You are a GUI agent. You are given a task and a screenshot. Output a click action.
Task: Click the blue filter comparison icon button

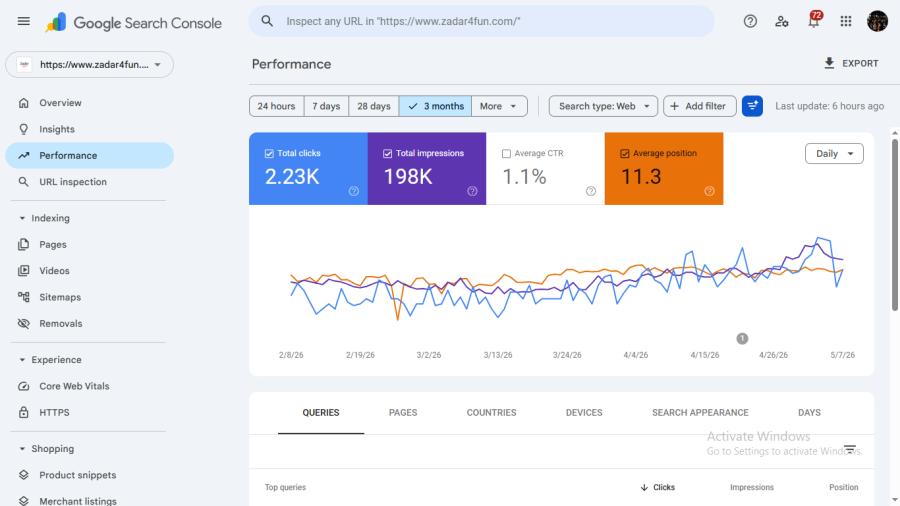point(752,106)
